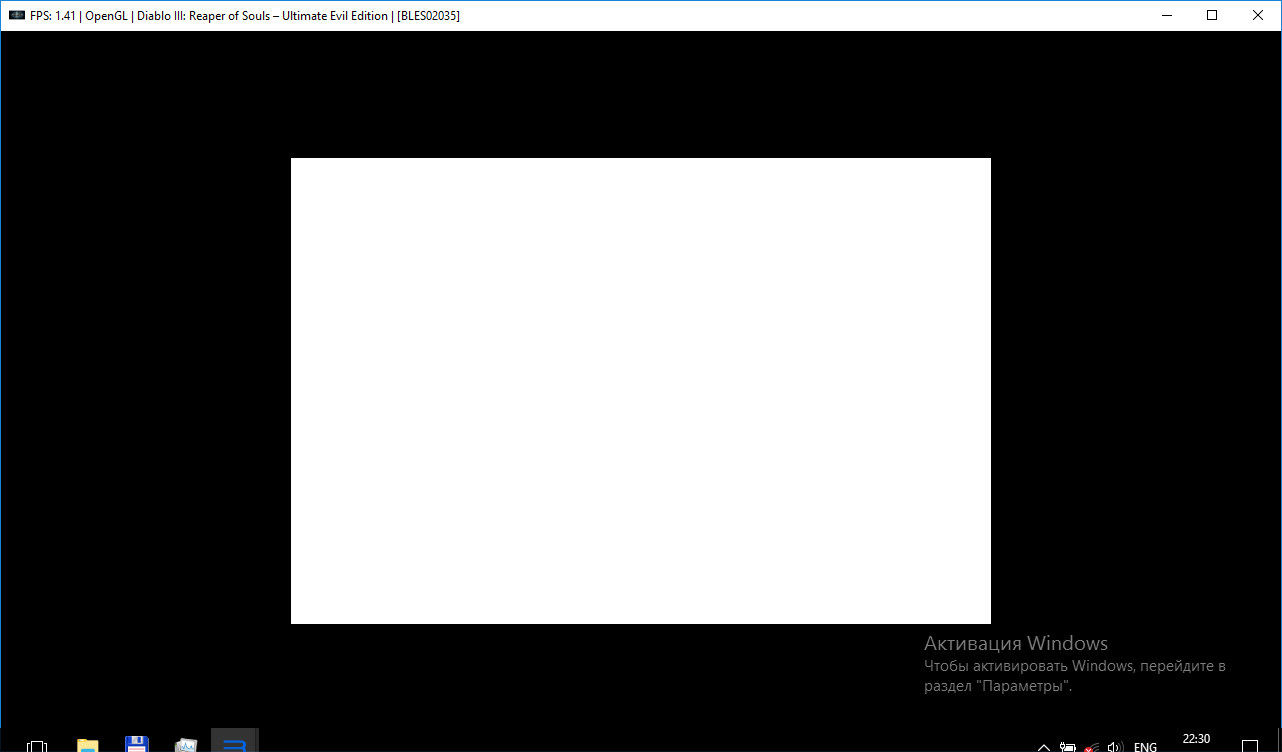Open the volume speaker tray icon
Viewport: 1282px width, 752px height.
(1116, 746)
